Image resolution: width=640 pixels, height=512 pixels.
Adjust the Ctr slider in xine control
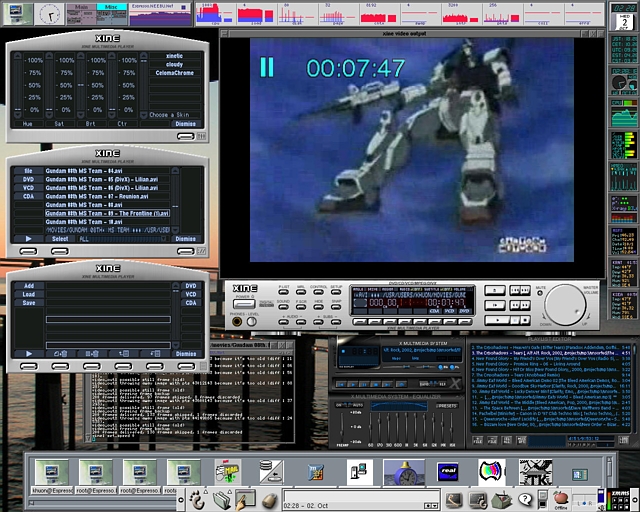112,85
